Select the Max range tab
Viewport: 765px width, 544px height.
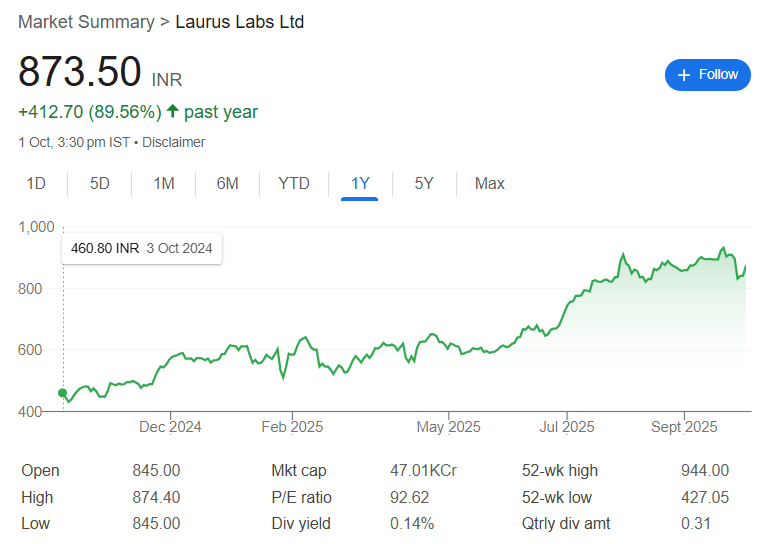(490, 183)
